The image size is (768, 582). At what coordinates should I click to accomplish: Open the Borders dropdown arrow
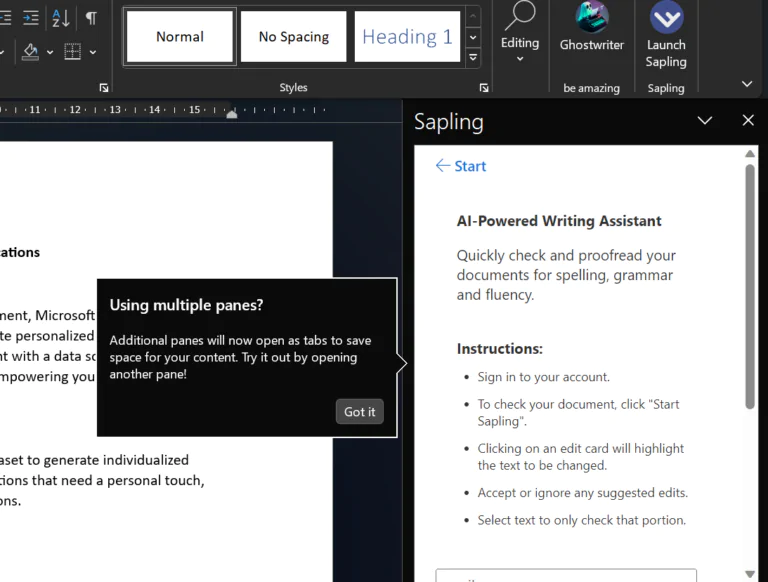pos(93,52)
